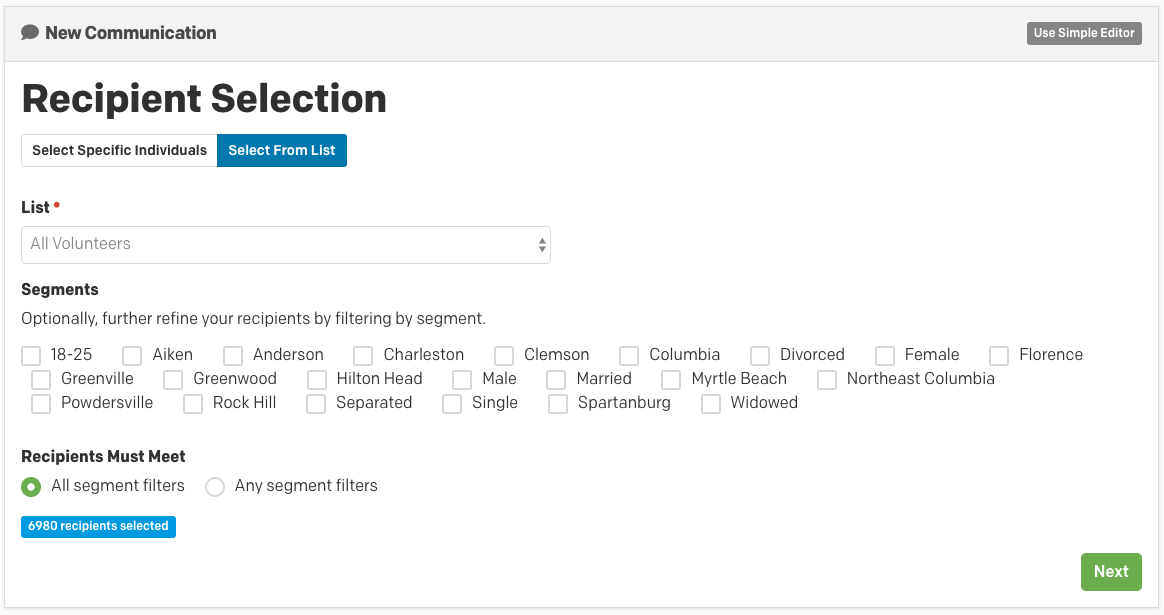Choose the Select From List tab

tap(282, 151)
